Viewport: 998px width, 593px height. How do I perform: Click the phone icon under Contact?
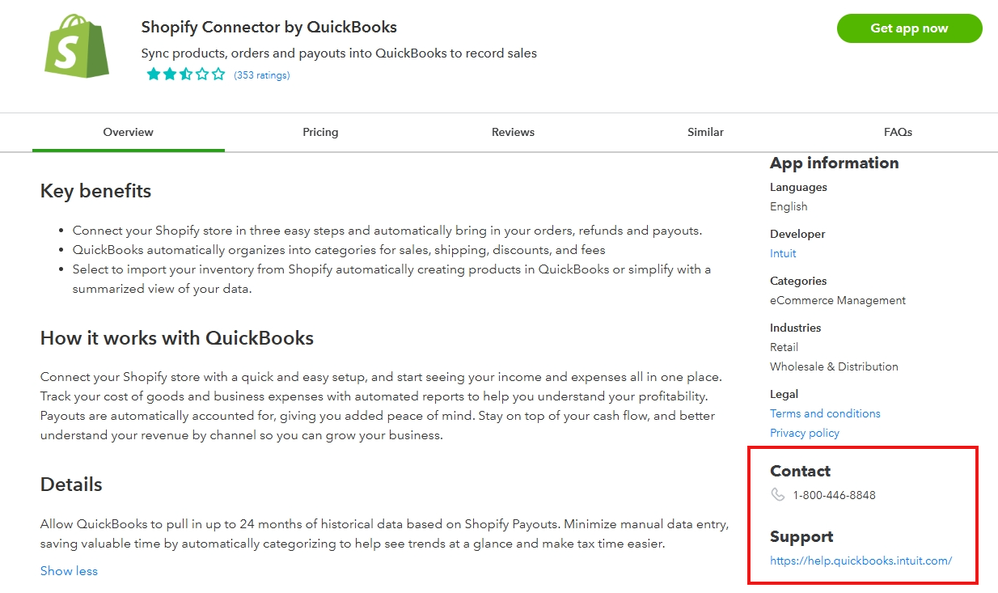click(x=778, y=495)
